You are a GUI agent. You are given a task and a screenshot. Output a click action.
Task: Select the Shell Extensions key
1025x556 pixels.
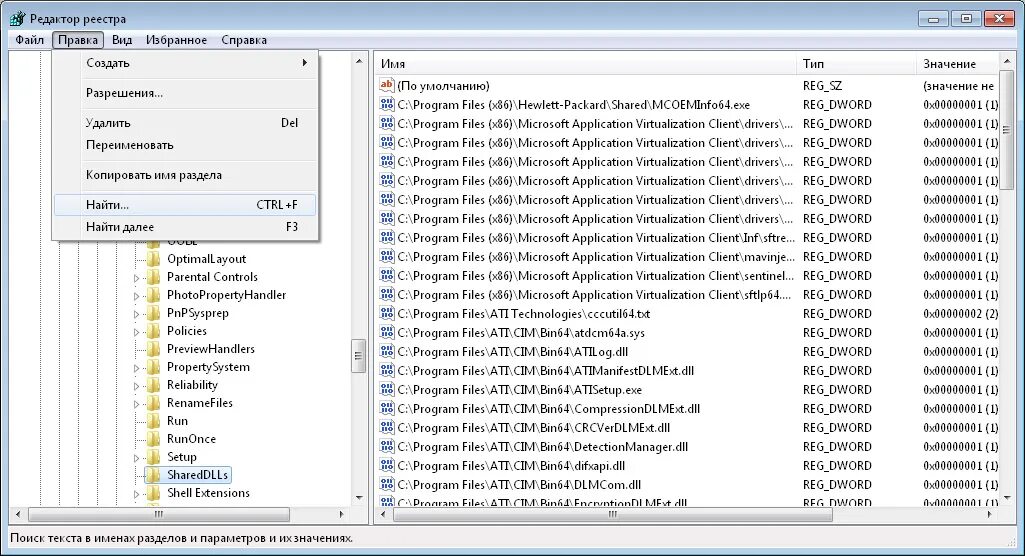tap(208, 493)
